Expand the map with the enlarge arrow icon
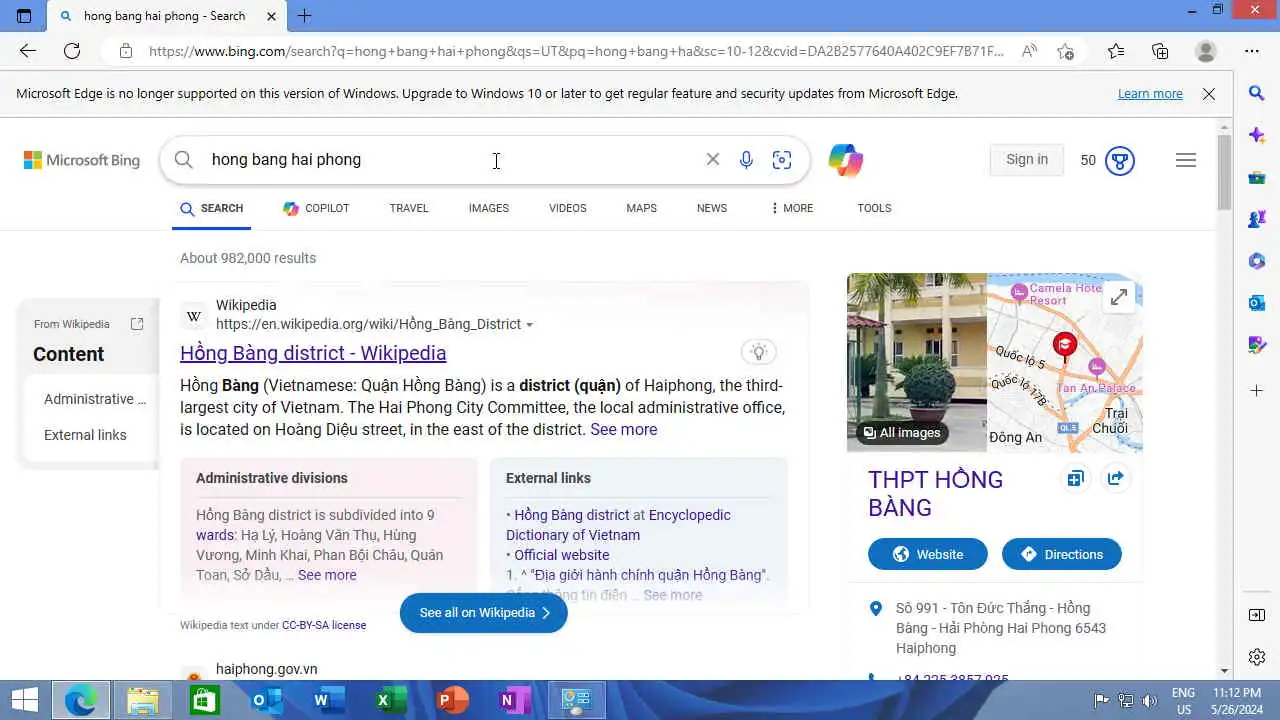Screen dimensions: 1280x720 (x=1119, y=297)
